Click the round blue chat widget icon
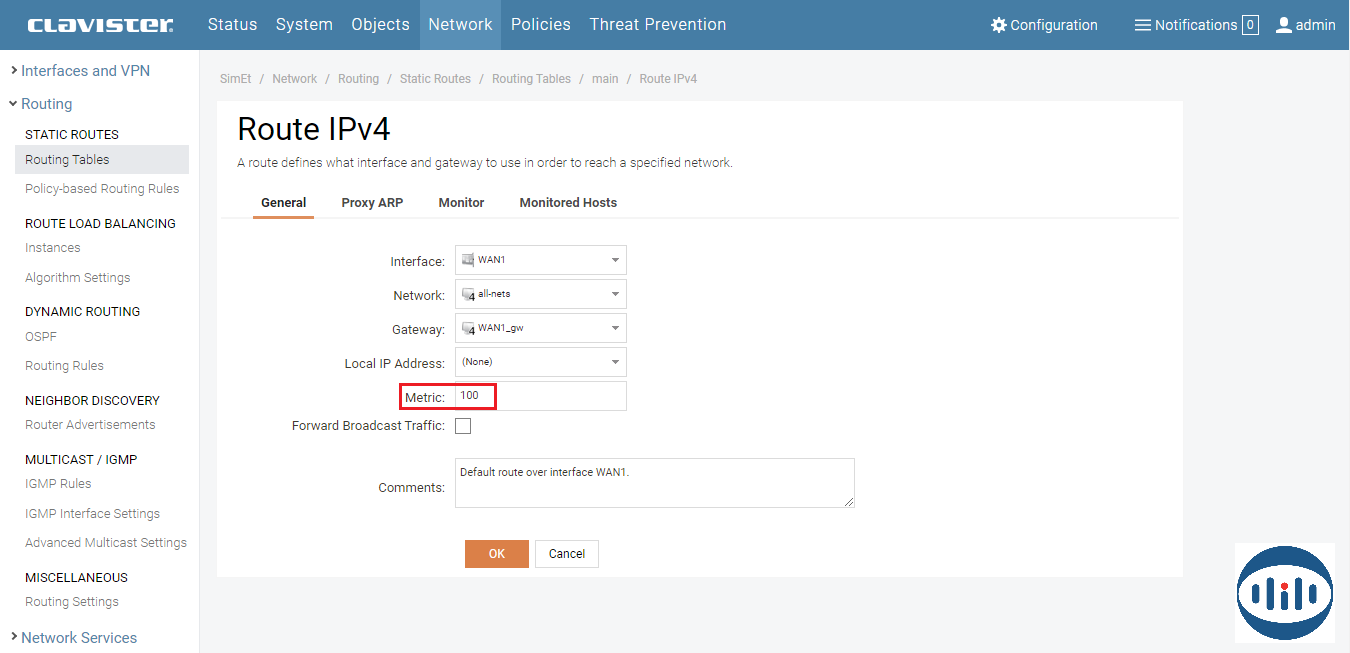 point(1284,593)
